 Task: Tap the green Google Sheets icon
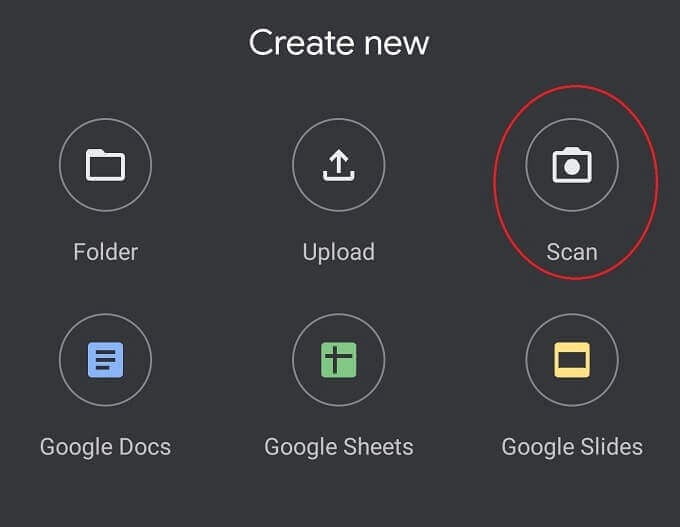(339, 360)
